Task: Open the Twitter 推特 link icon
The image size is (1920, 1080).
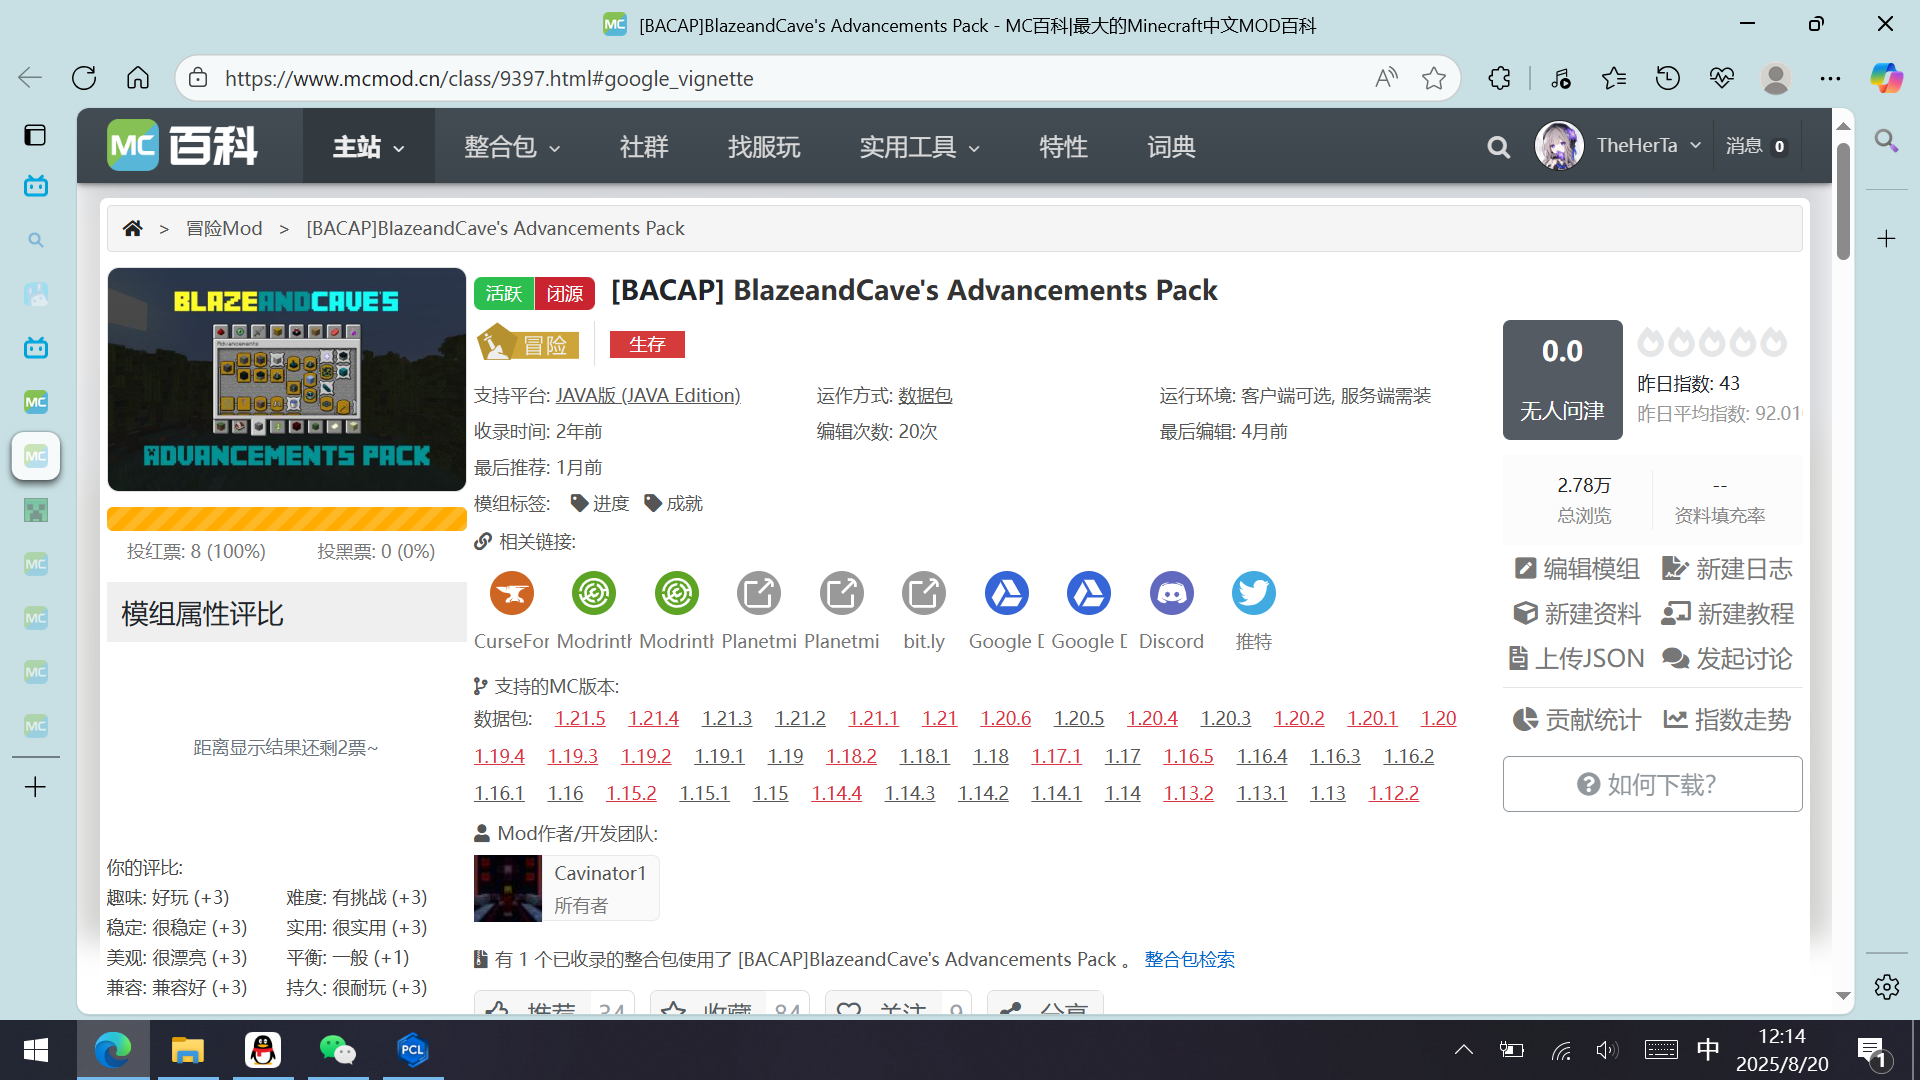Action: [x=1253, y=593]
